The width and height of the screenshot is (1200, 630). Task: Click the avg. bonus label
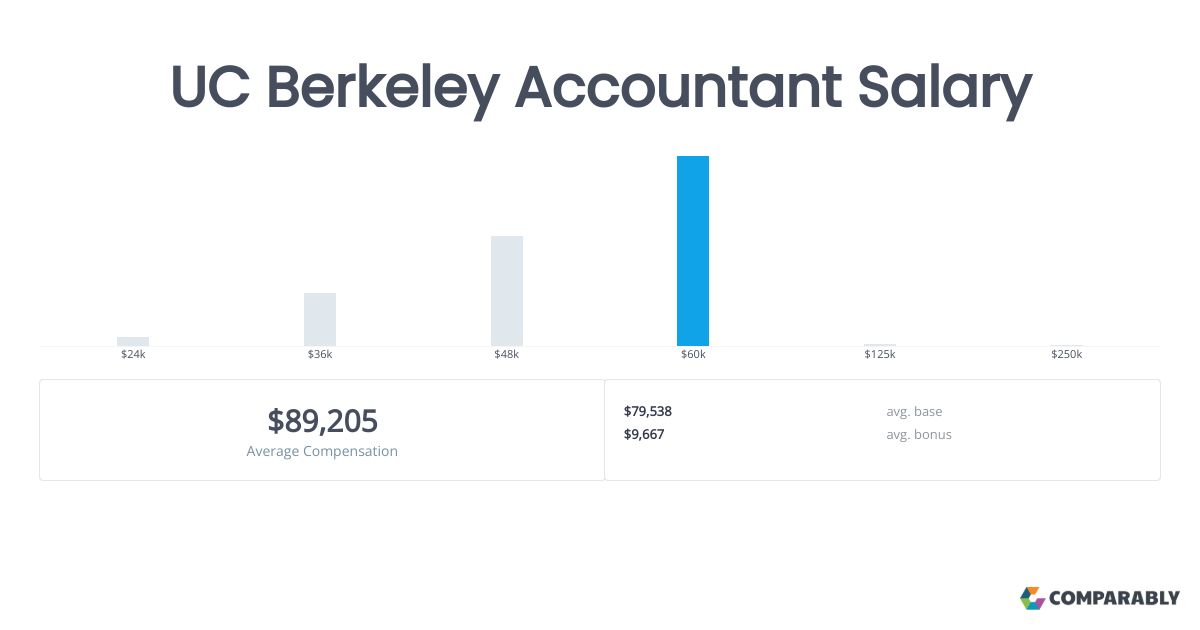pyautogui.click(x=919, y=434)
